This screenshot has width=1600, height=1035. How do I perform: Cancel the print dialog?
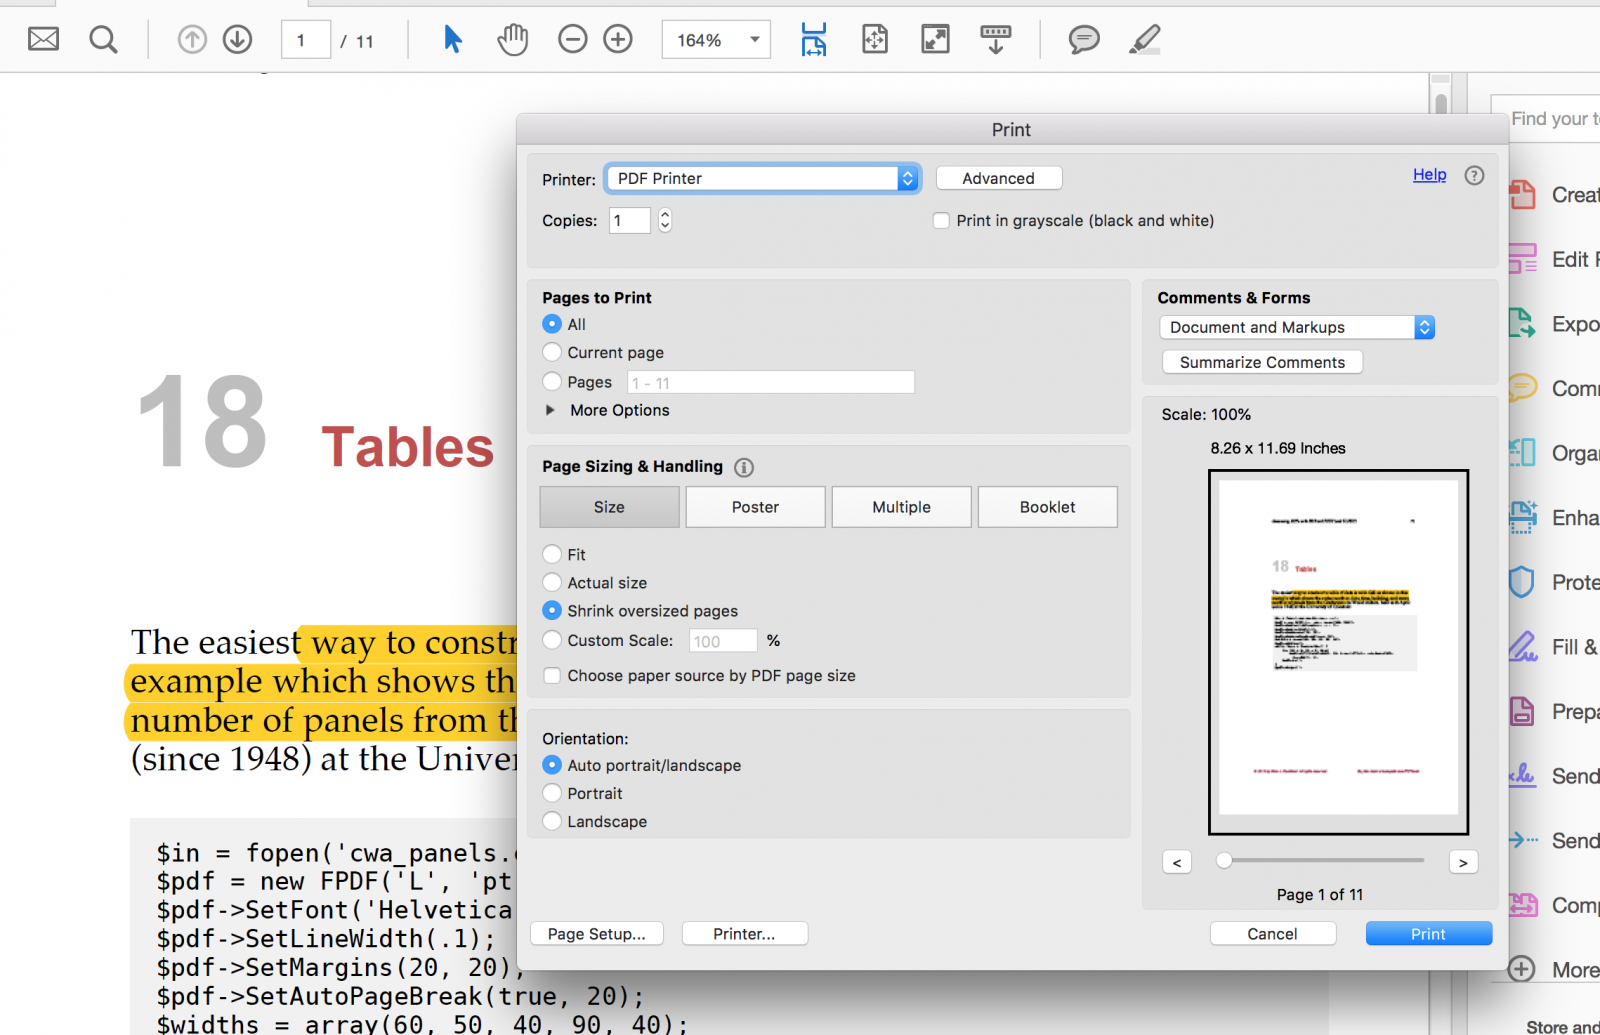click(1272, 934)
